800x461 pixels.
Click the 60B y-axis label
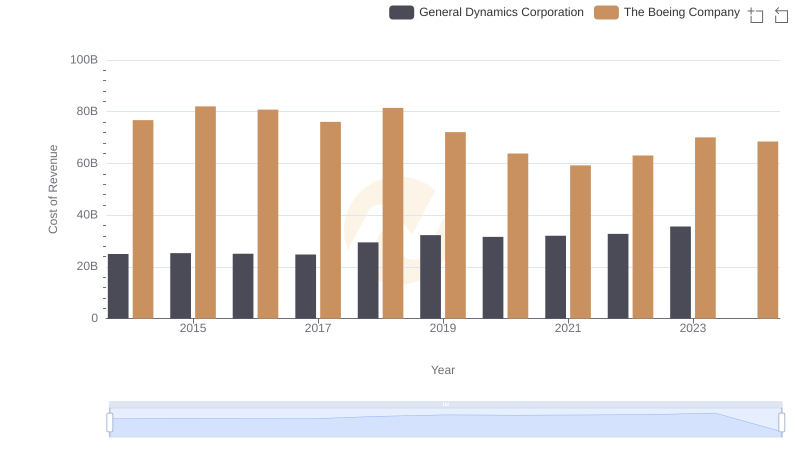87,163
